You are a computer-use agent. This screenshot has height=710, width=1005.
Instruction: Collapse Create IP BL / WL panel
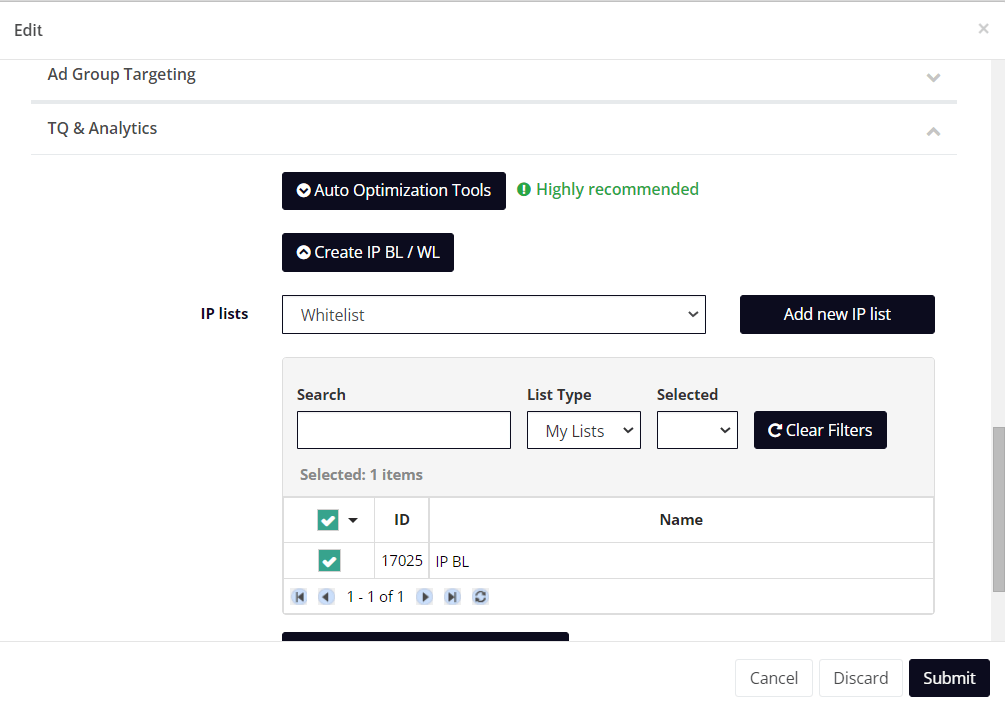368,252
